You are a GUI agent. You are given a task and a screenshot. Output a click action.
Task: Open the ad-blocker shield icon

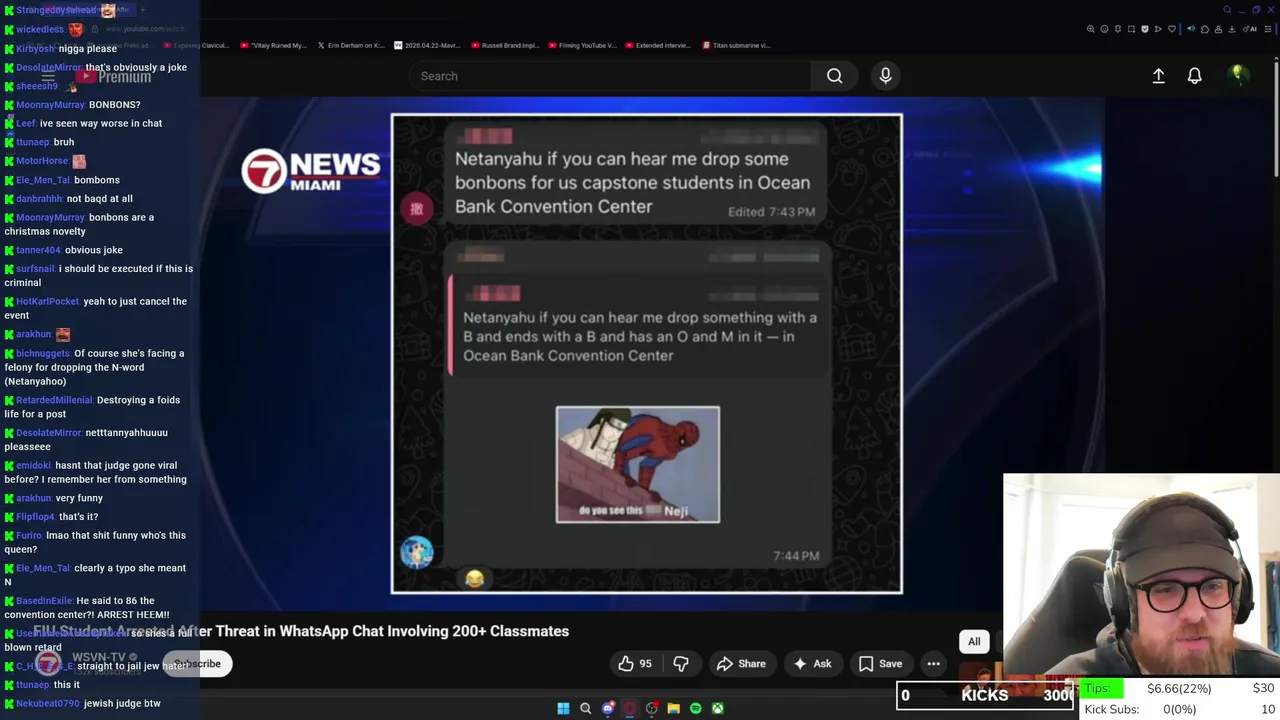1145,29
